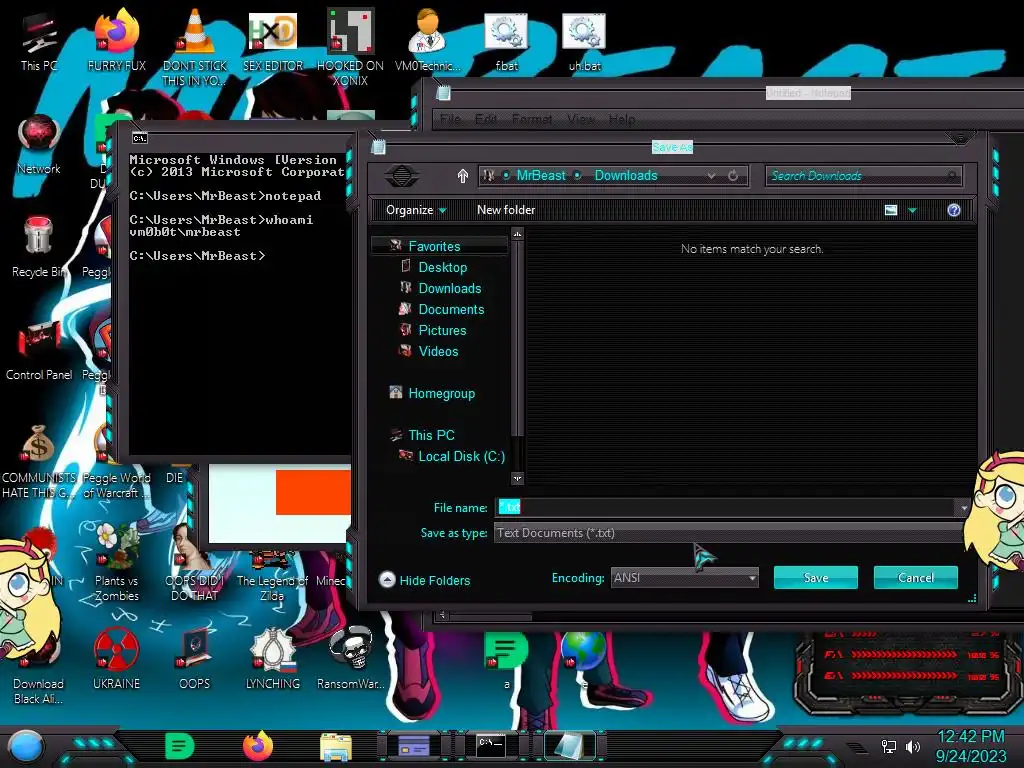Viewport: 1024px width, 768px height.
Task: Open the Edit menu in Notepad
Action: (485, 120)
